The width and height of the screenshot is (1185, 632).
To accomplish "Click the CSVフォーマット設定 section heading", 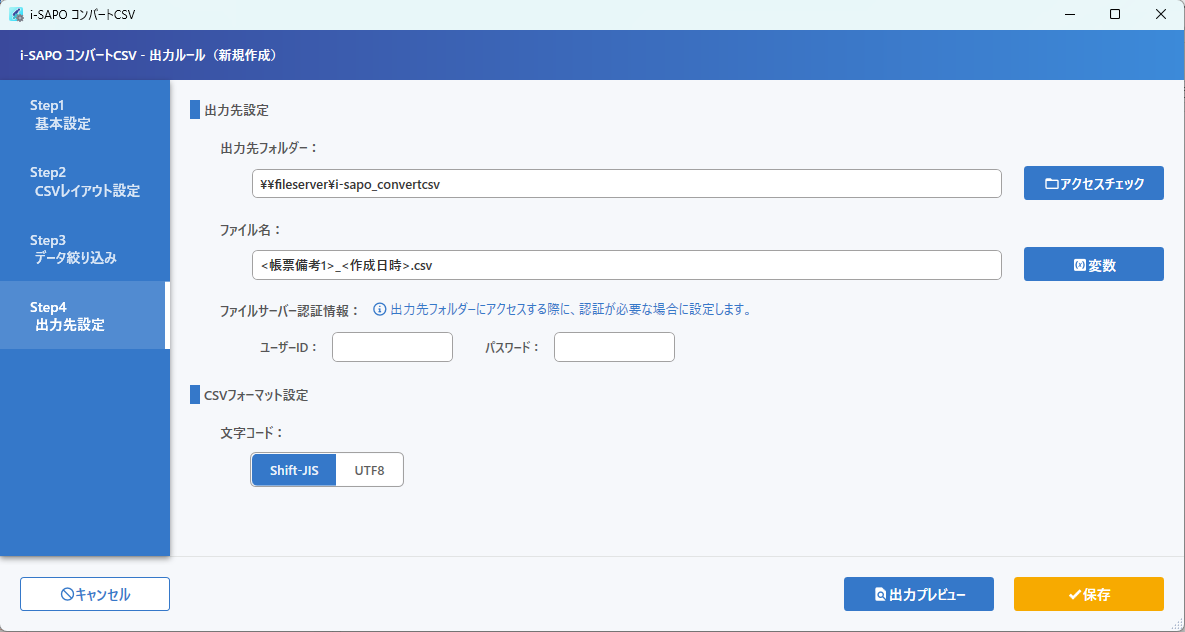I will pyautogui.click(x=256, y=395).
